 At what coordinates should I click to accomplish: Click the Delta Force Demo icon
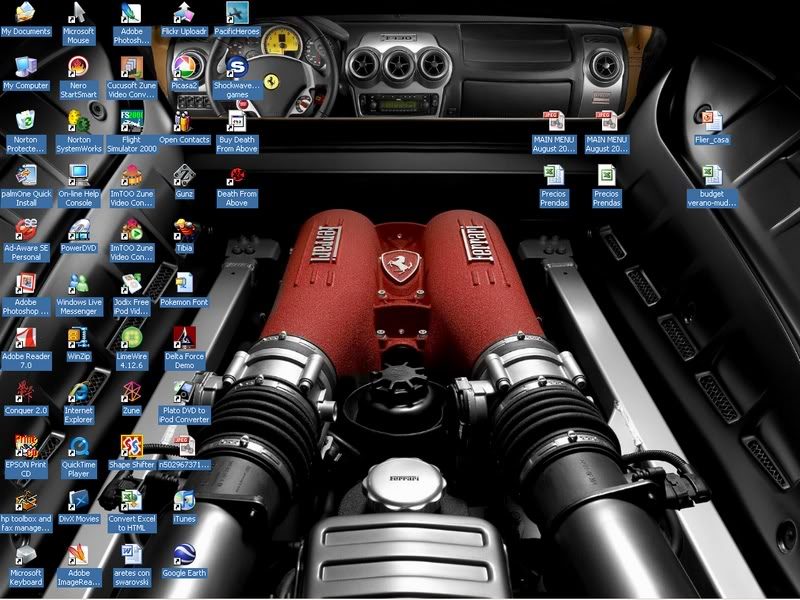click(184, 337)
